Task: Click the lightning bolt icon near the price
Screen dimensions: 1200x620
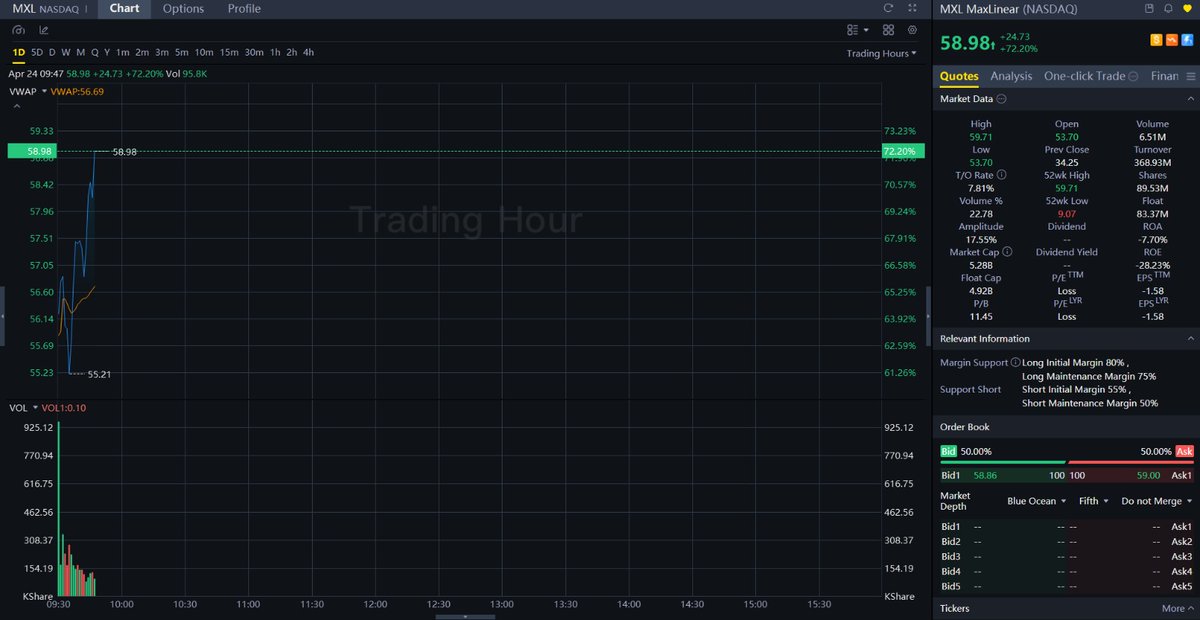Action: 1187,40
